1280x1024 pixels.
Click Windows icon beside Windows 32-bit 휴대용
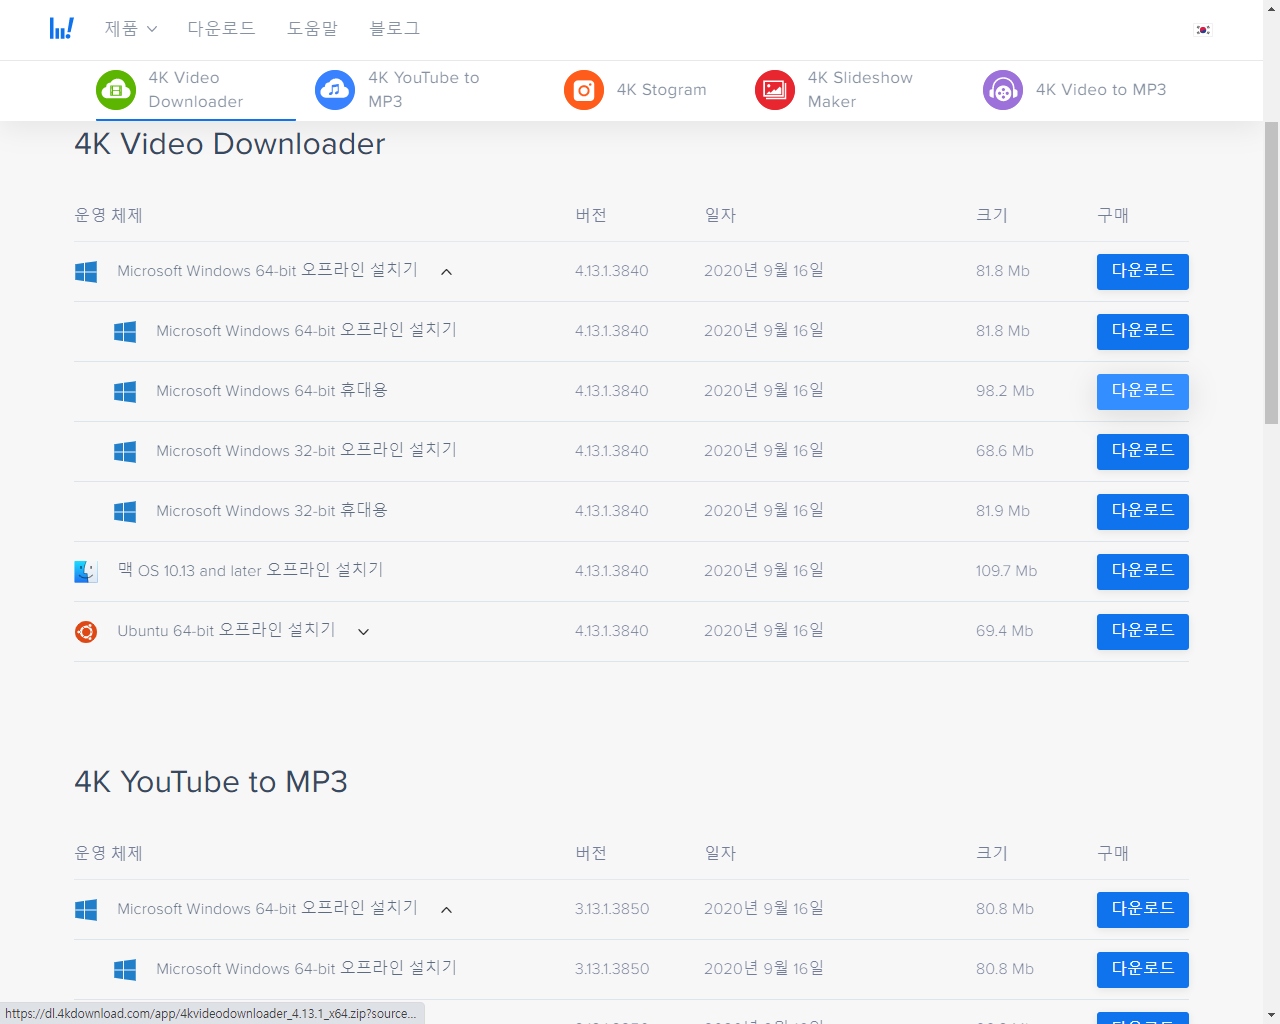click(125, 512)
